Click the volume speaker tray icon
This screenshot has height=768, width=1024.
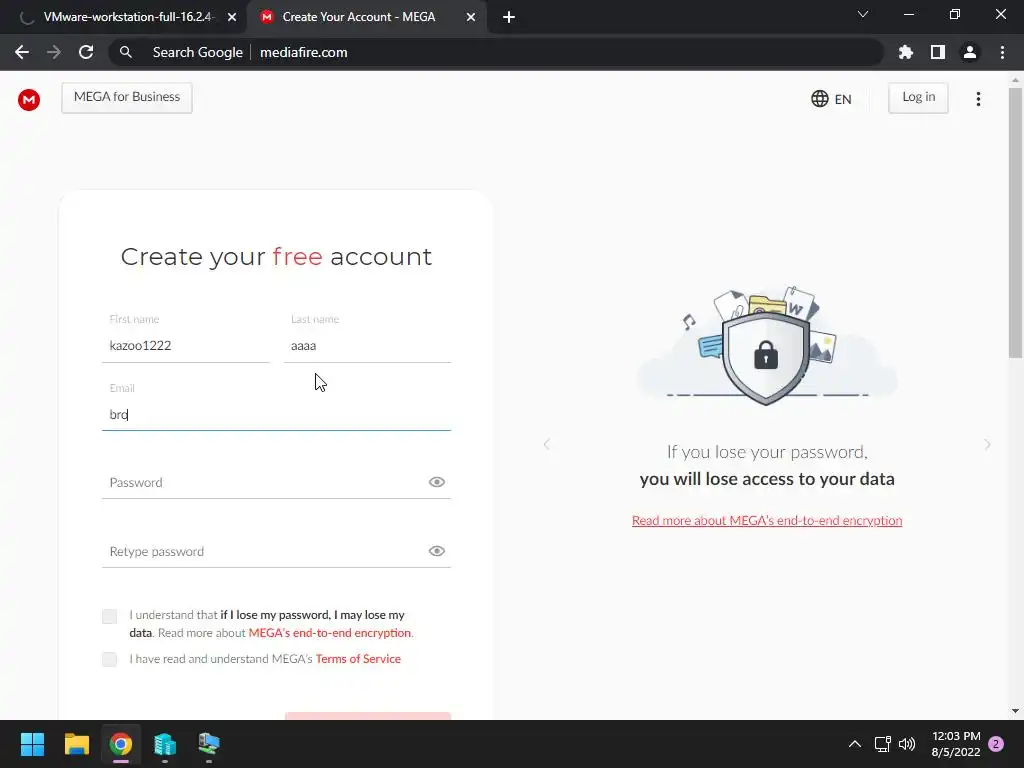coord(907,744)
